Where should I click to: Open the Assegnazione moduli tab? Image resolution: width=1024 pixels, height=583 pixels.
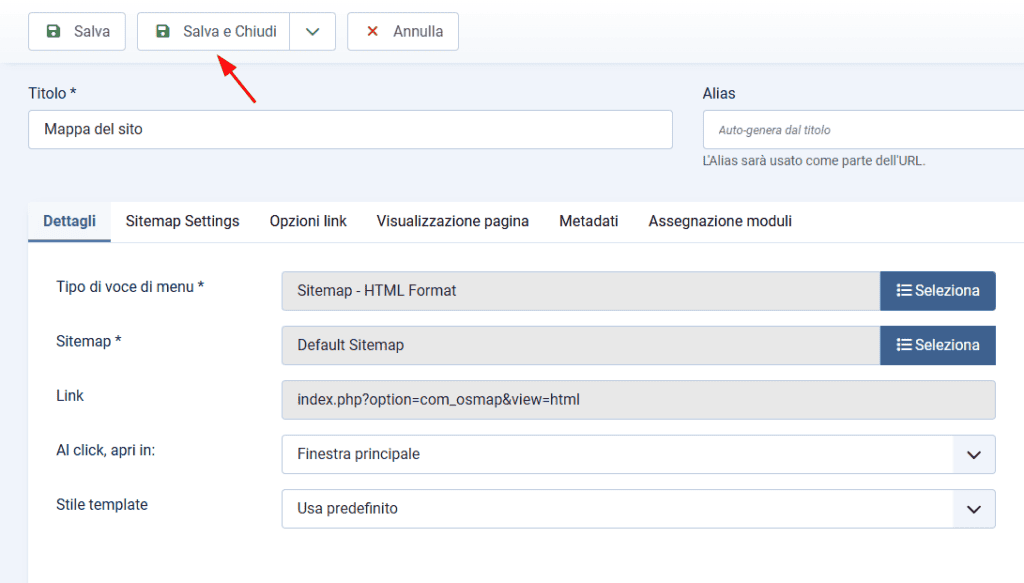719,220
